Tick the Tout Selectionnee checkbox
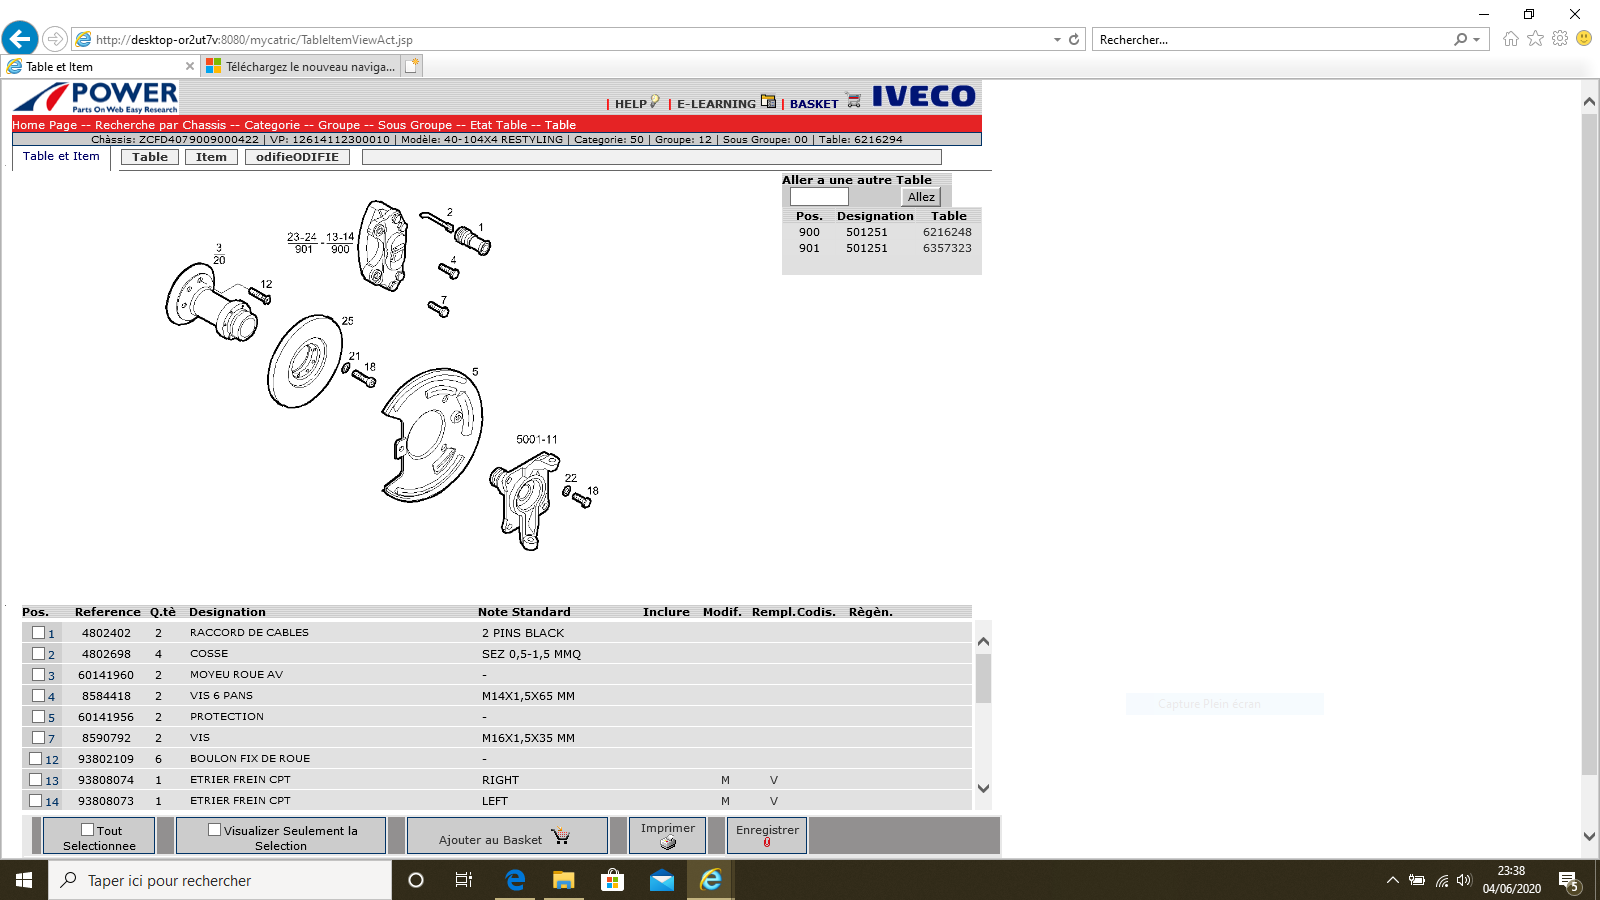Viewport: 1600px width, 900px height. point(88,830)
